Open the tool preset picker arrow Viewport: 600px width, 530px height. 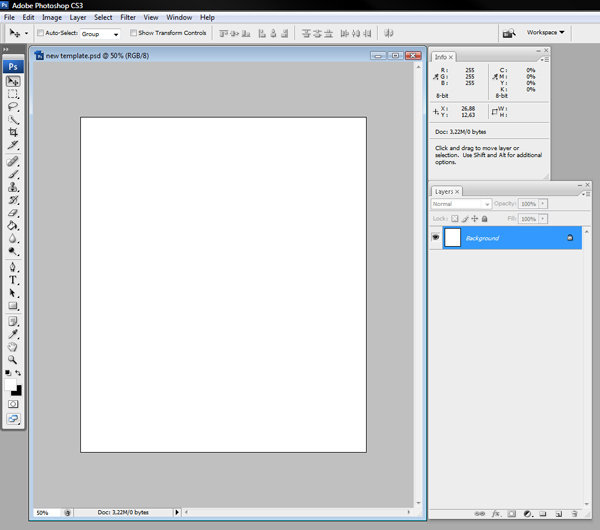pyautogui.click(x=26, y=33)
